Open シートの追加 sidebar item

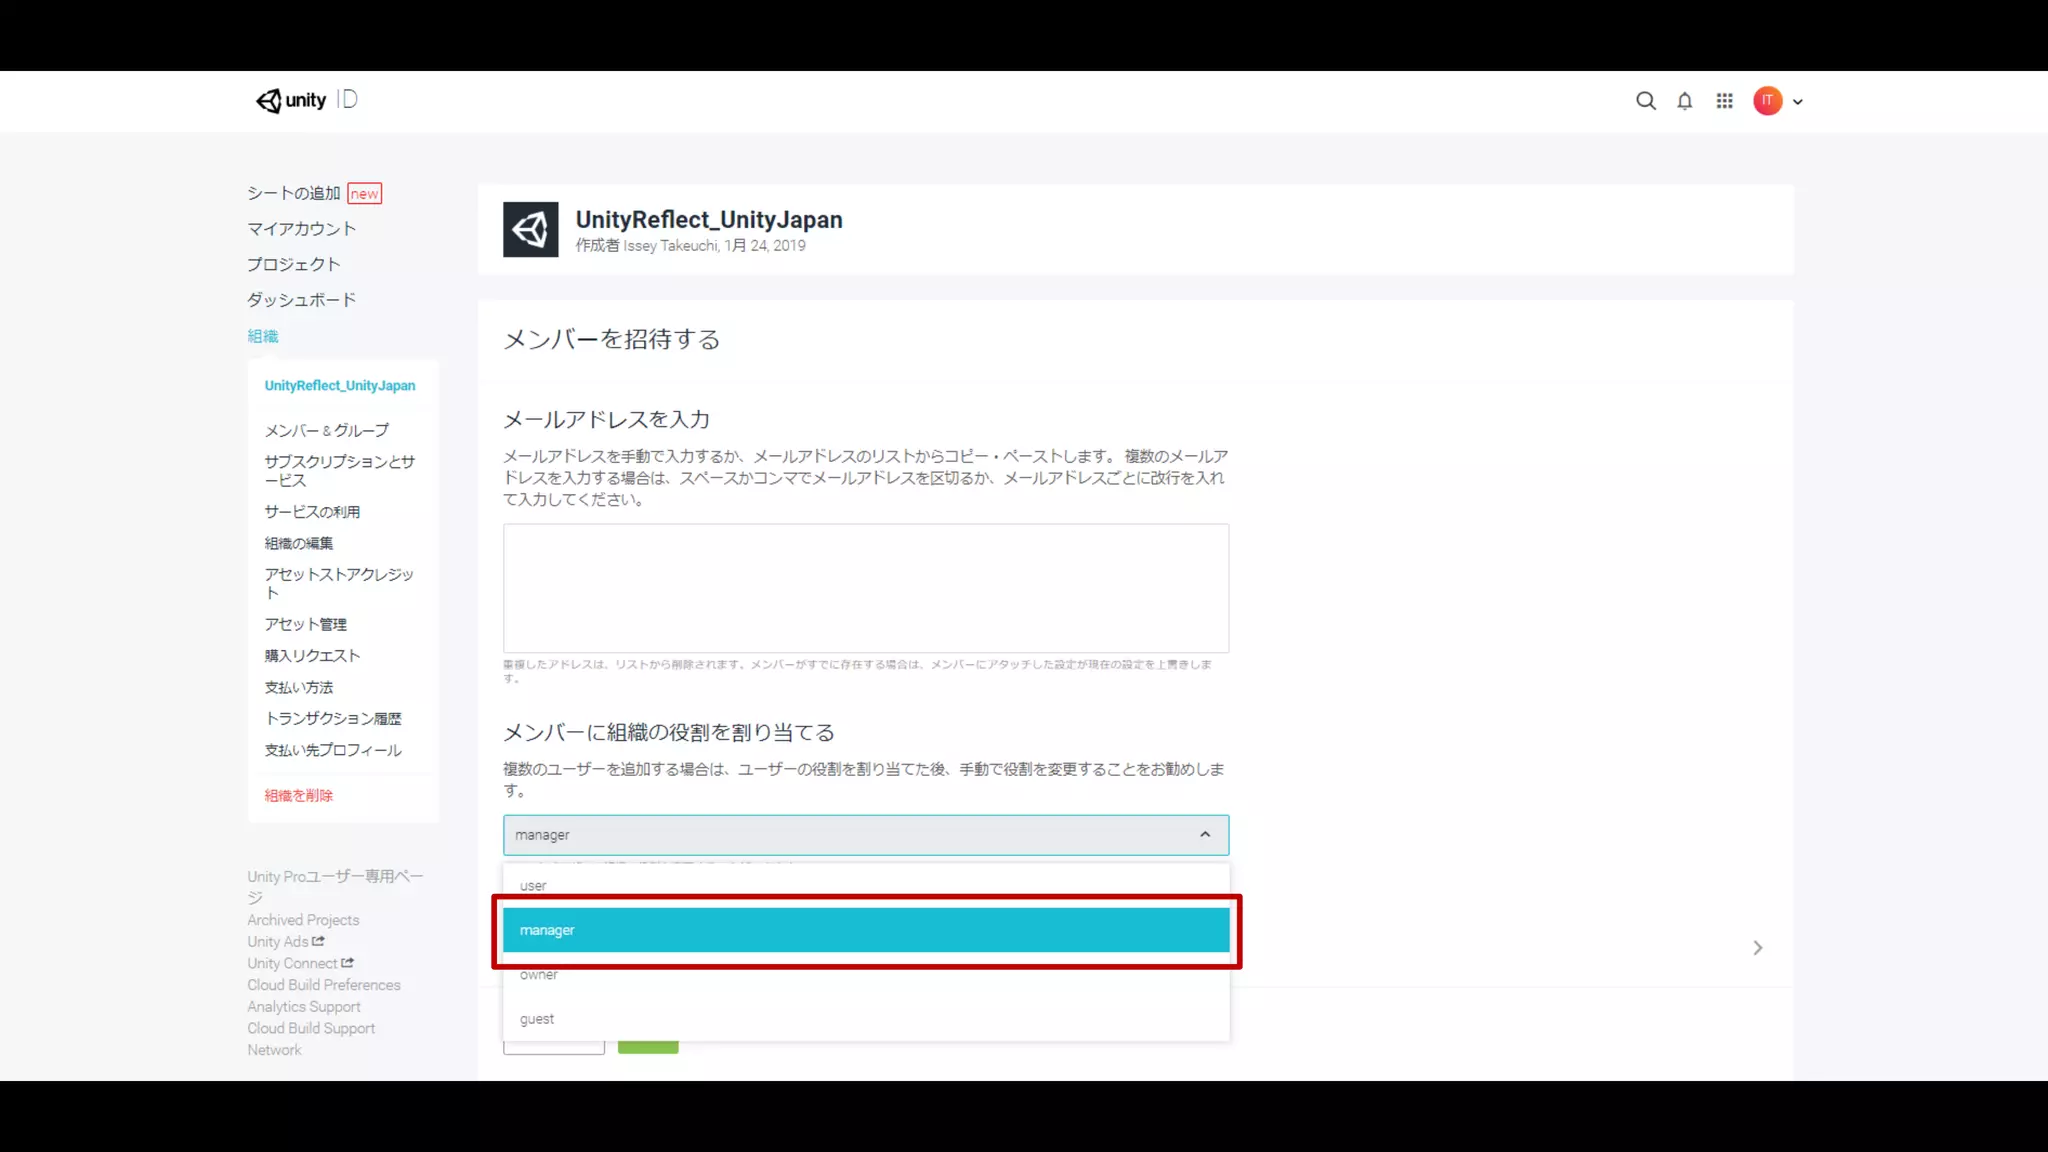click(x=294, y=193)
